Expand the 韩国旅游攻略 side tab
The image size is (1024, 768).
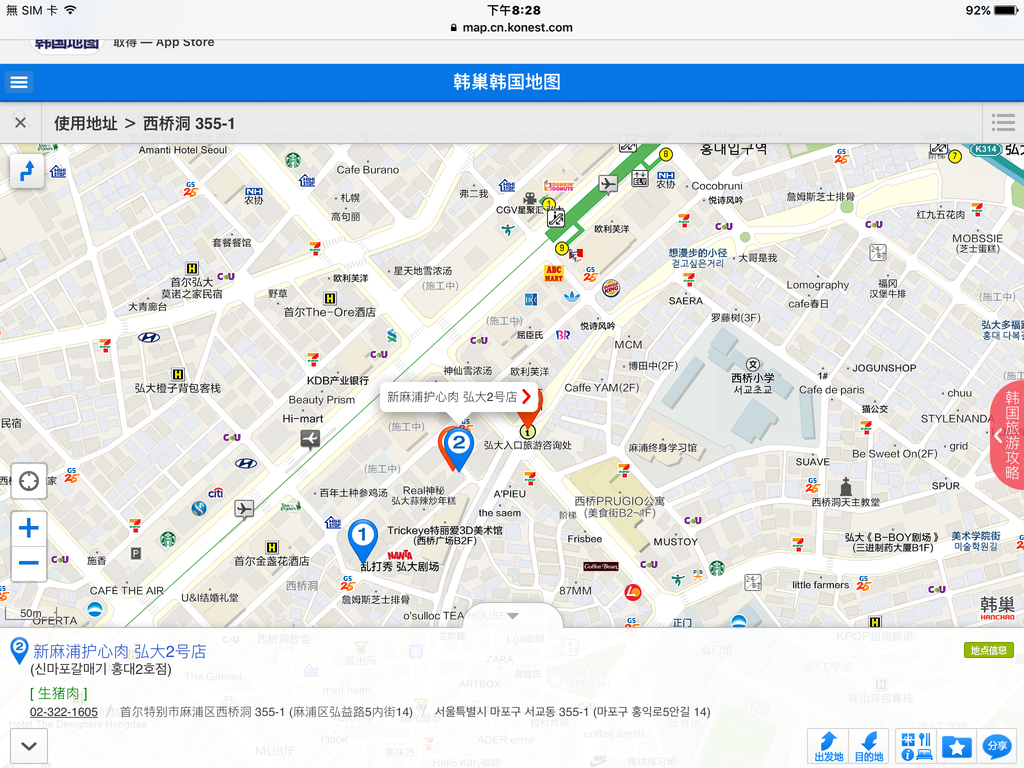(x=1008, y=435)
